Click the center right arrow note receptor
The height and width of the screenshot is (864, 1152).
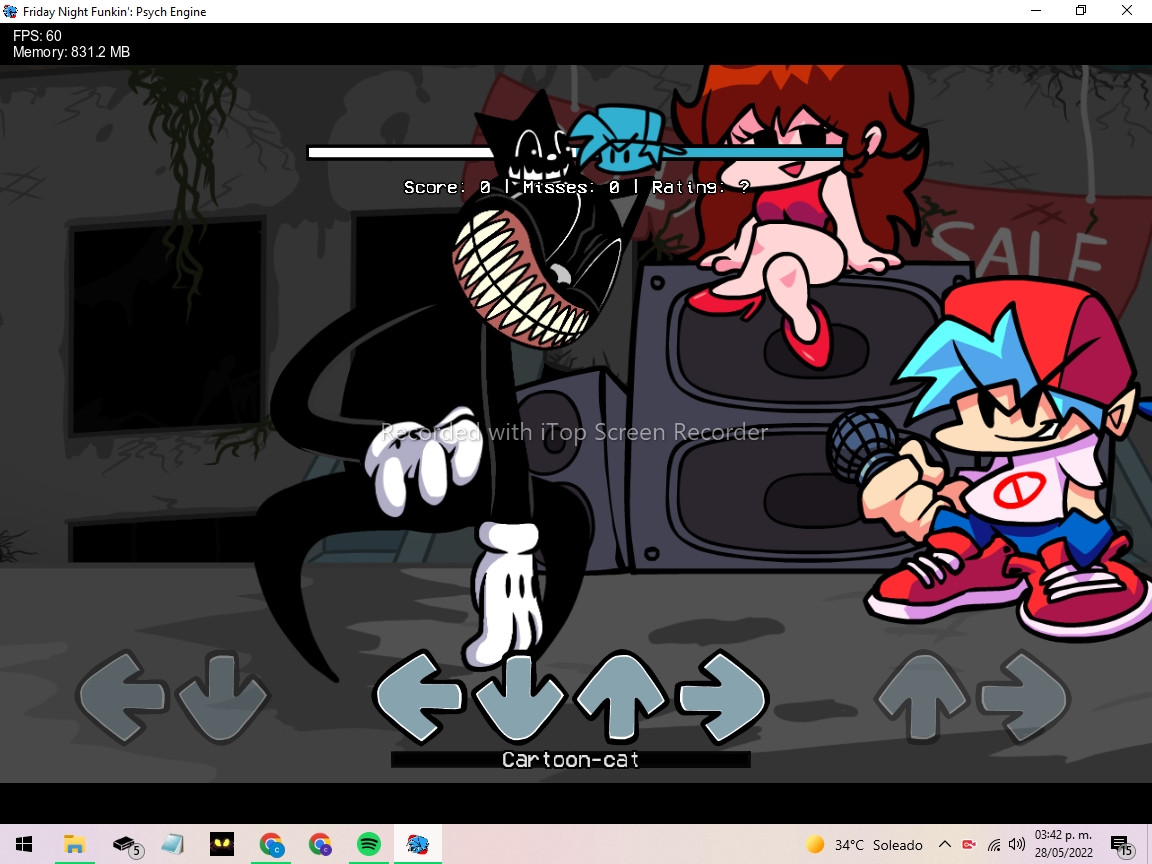pyautogui.click(x=722, y=697)
